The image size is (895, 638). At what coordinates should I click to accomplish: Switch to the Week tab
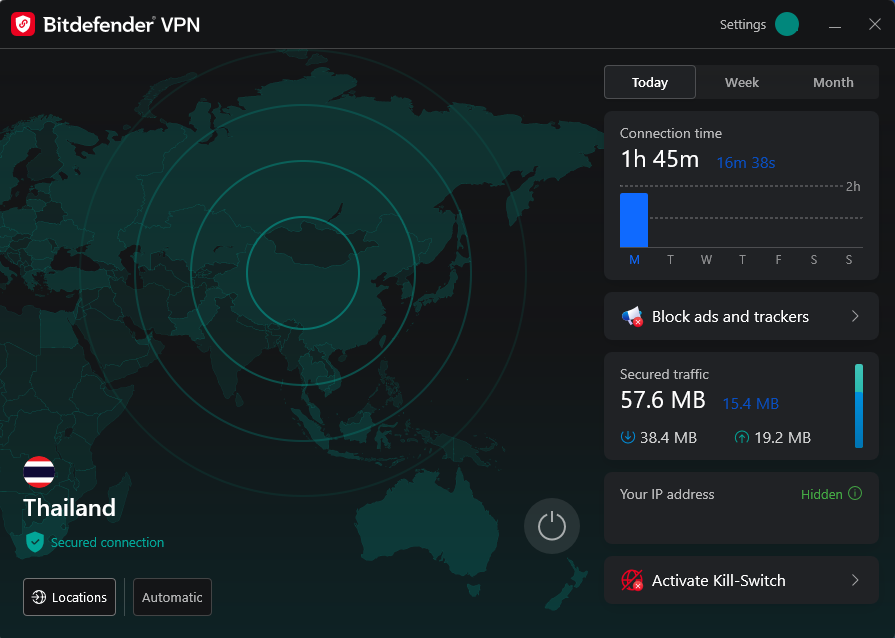click(741, 82)
